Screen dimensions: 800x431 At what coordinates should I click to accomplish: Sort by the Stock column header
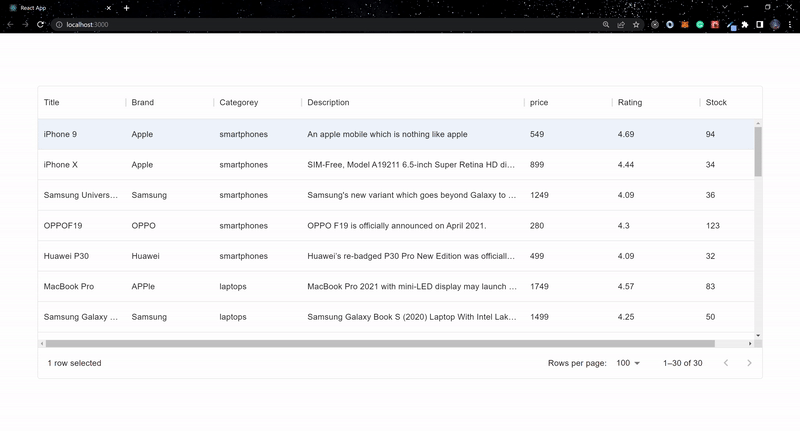(716, 103)
